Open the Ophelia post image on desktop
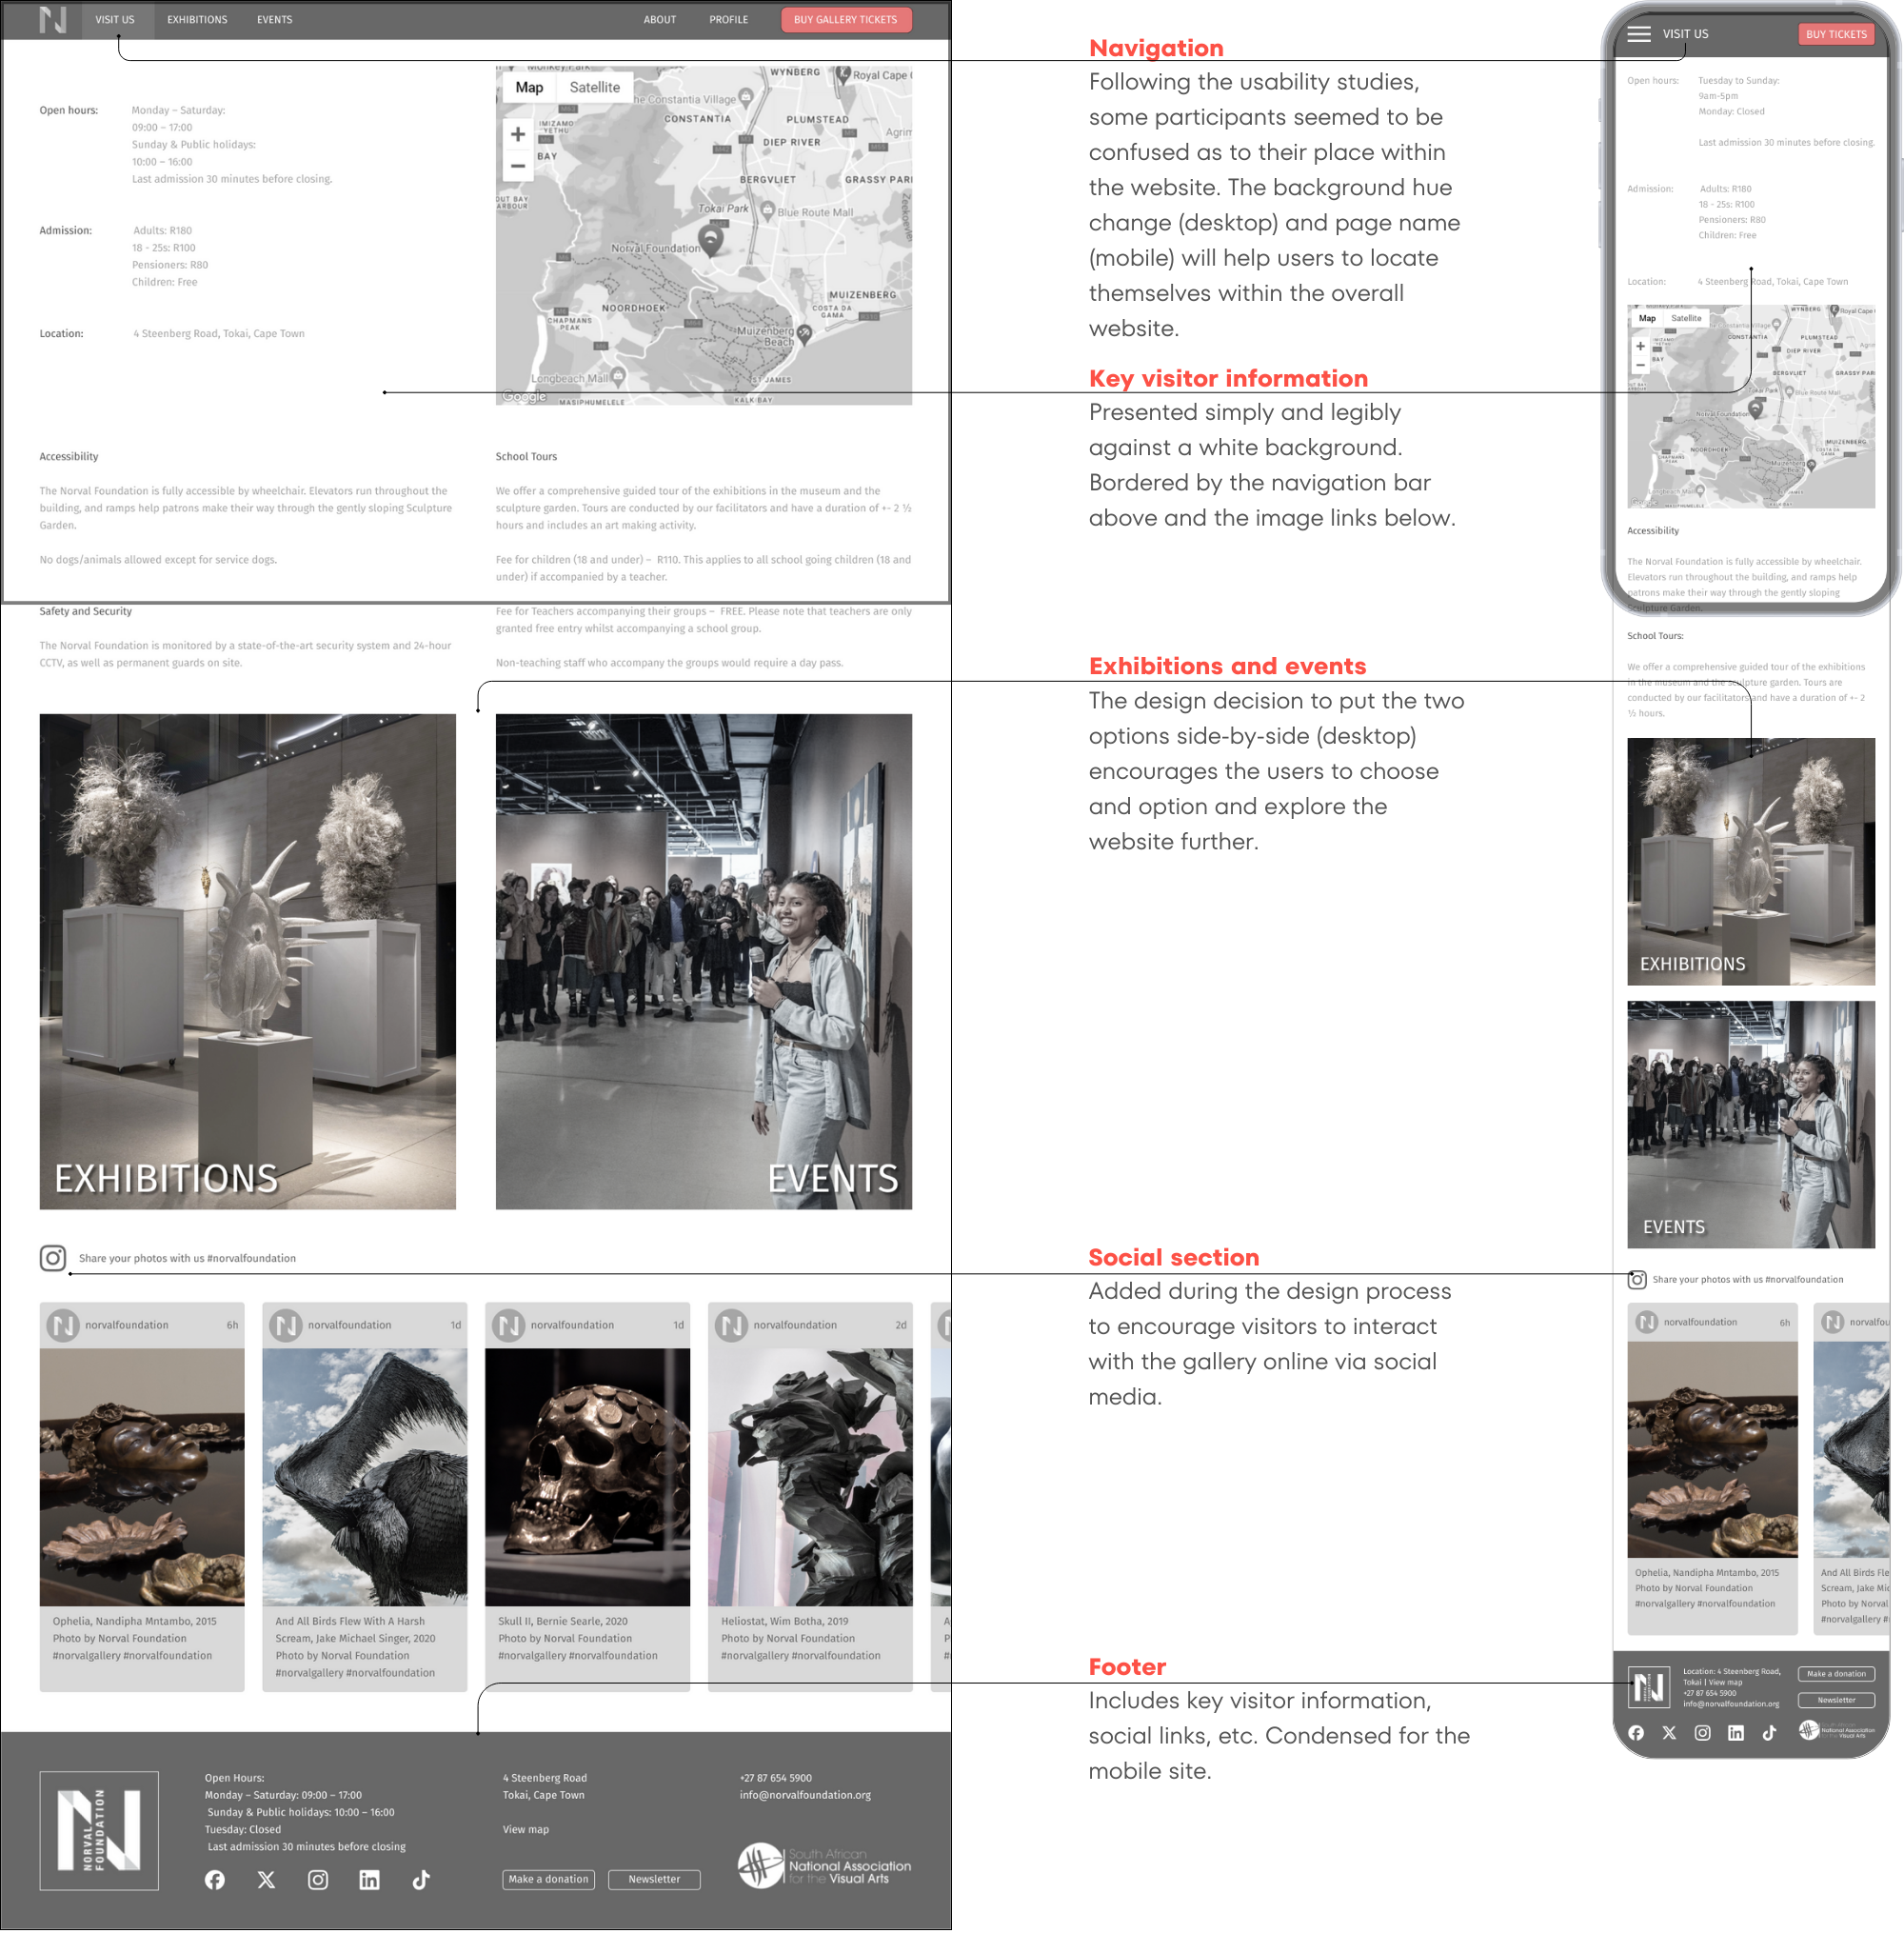 142,1477
